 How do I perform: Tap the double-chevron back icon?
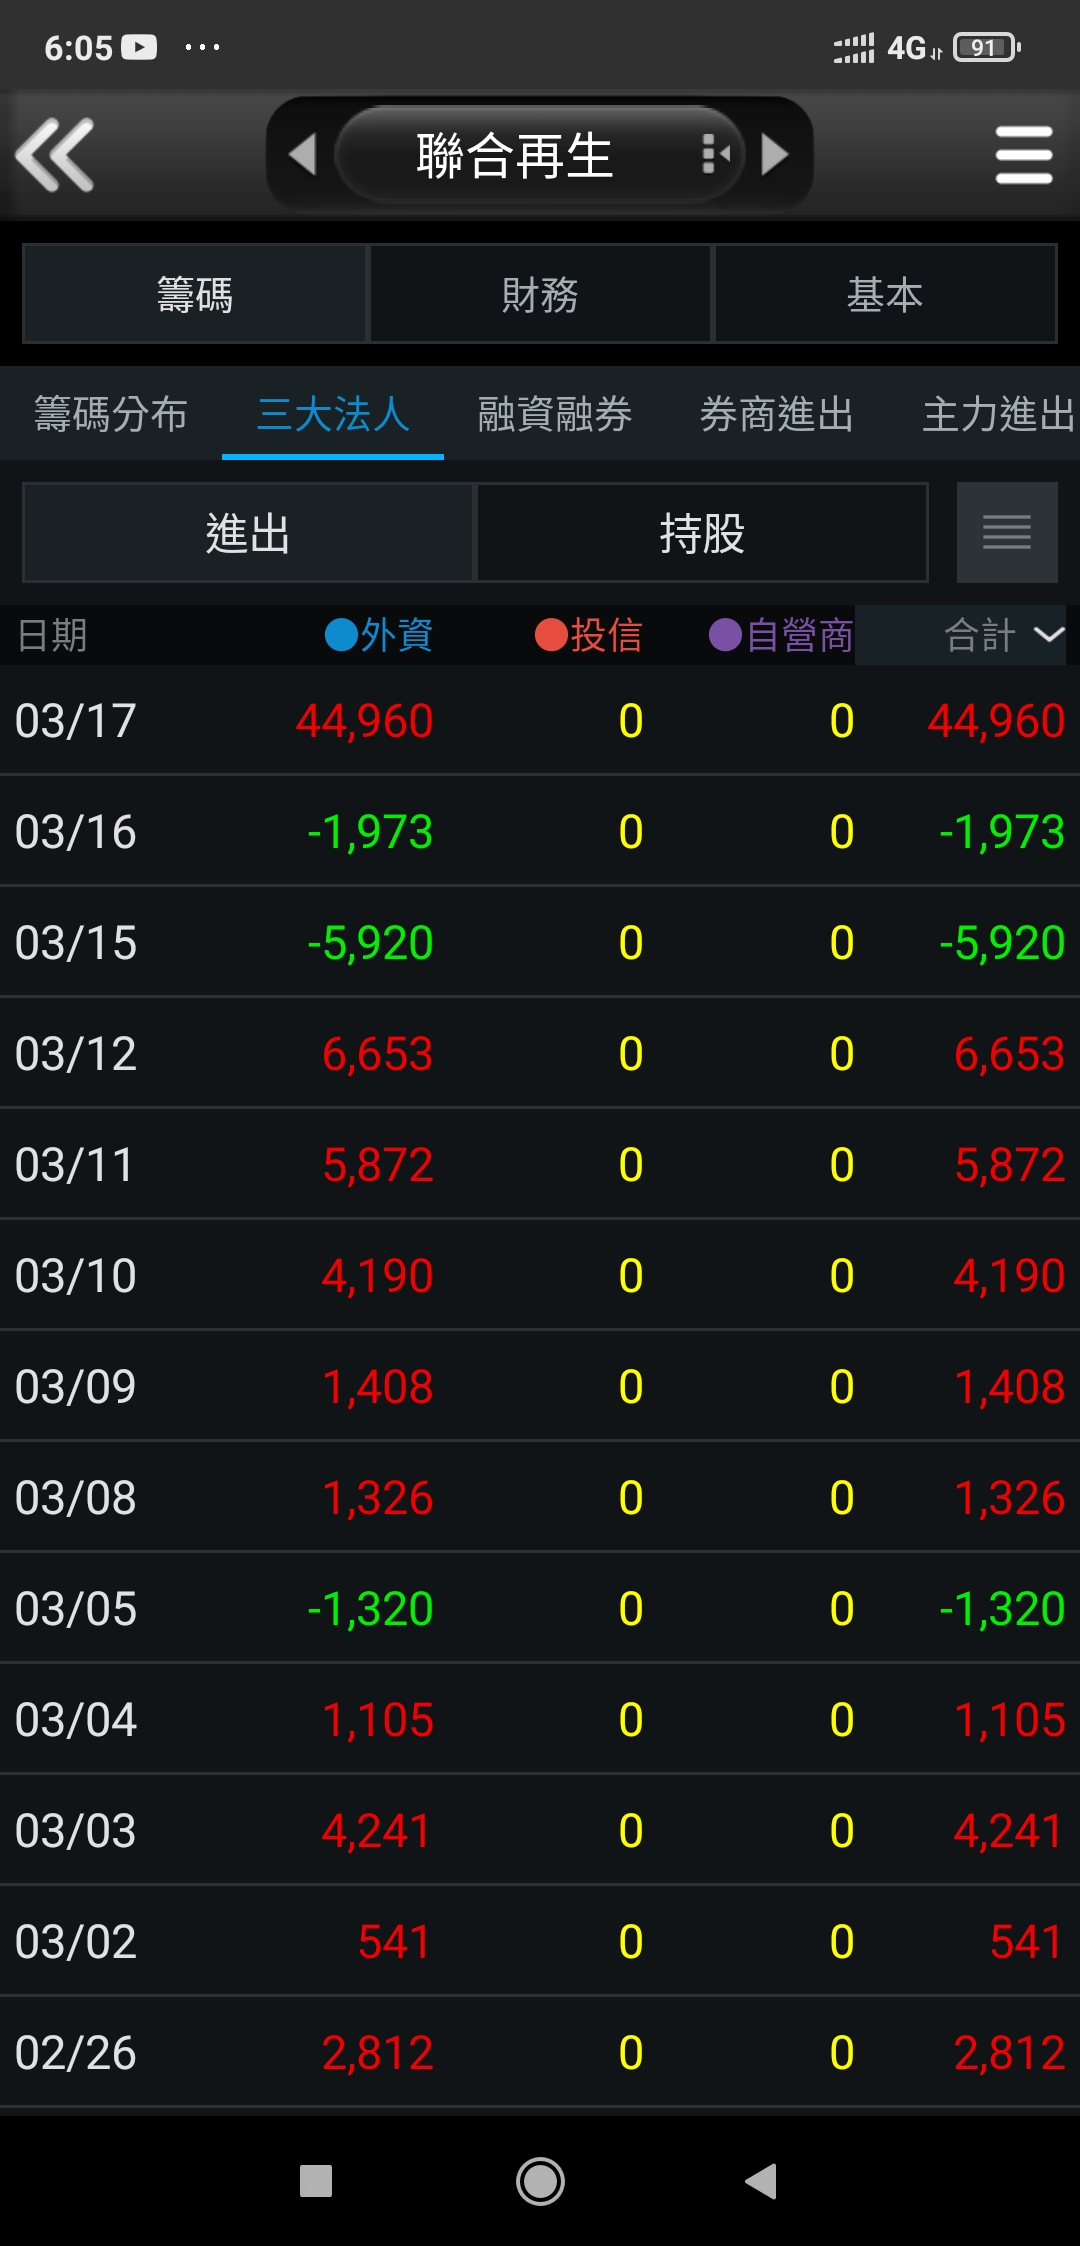click(x=56, y=155)
